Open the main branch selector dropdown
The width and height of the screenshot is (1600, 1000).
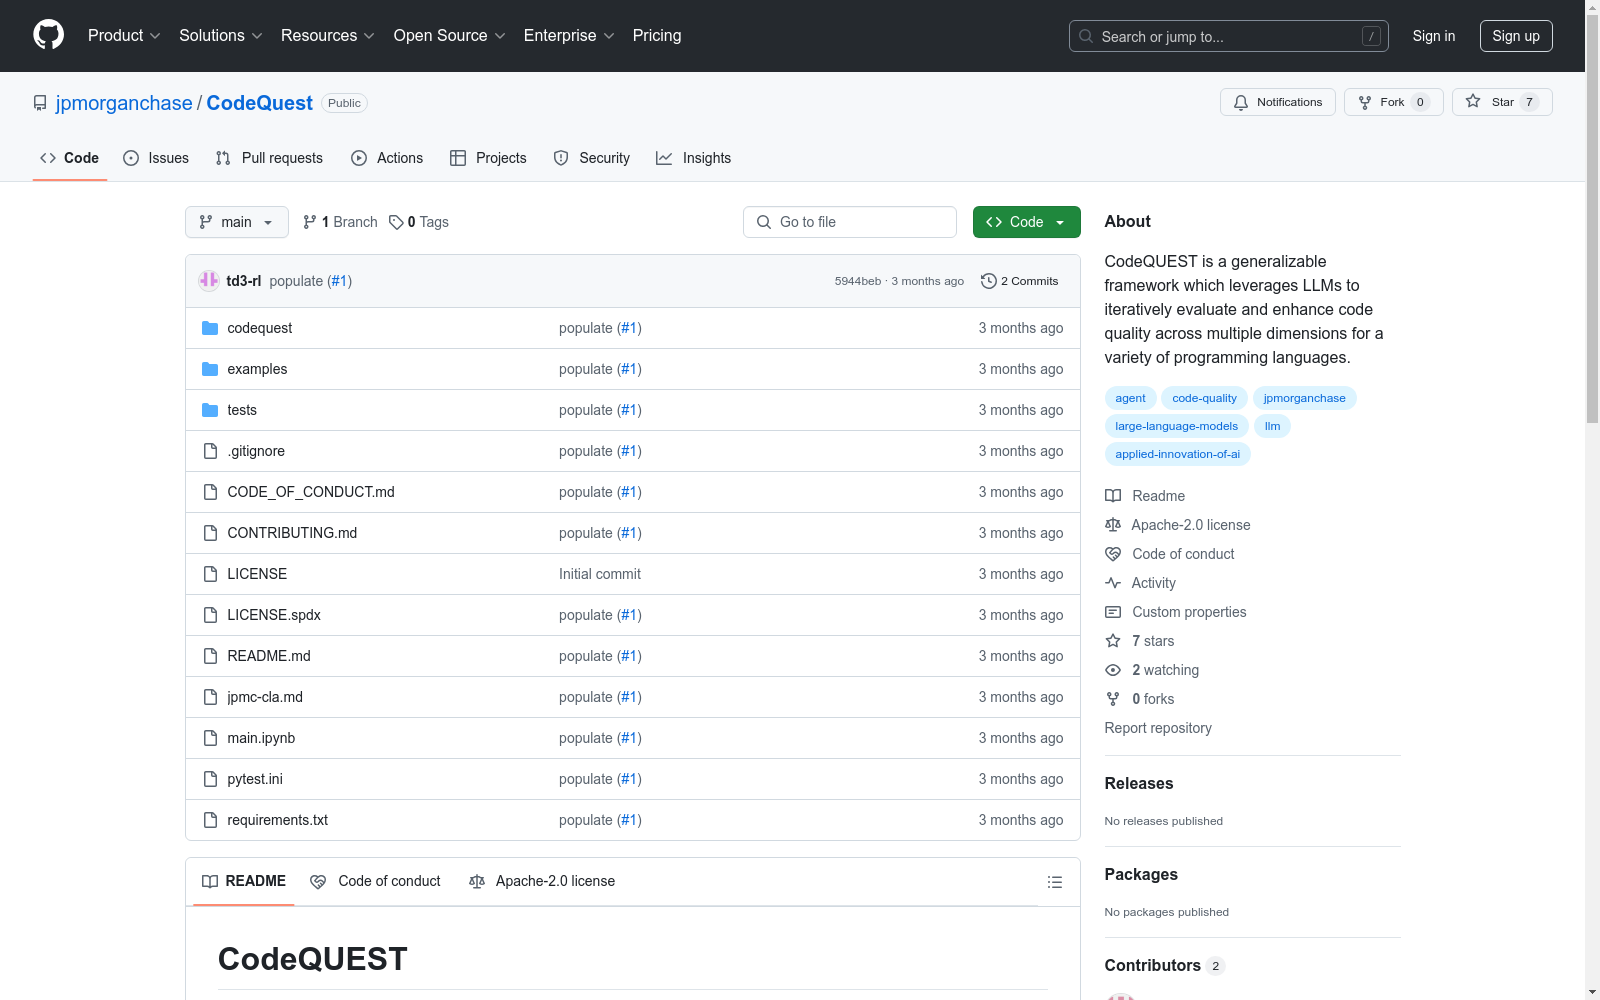237,222
